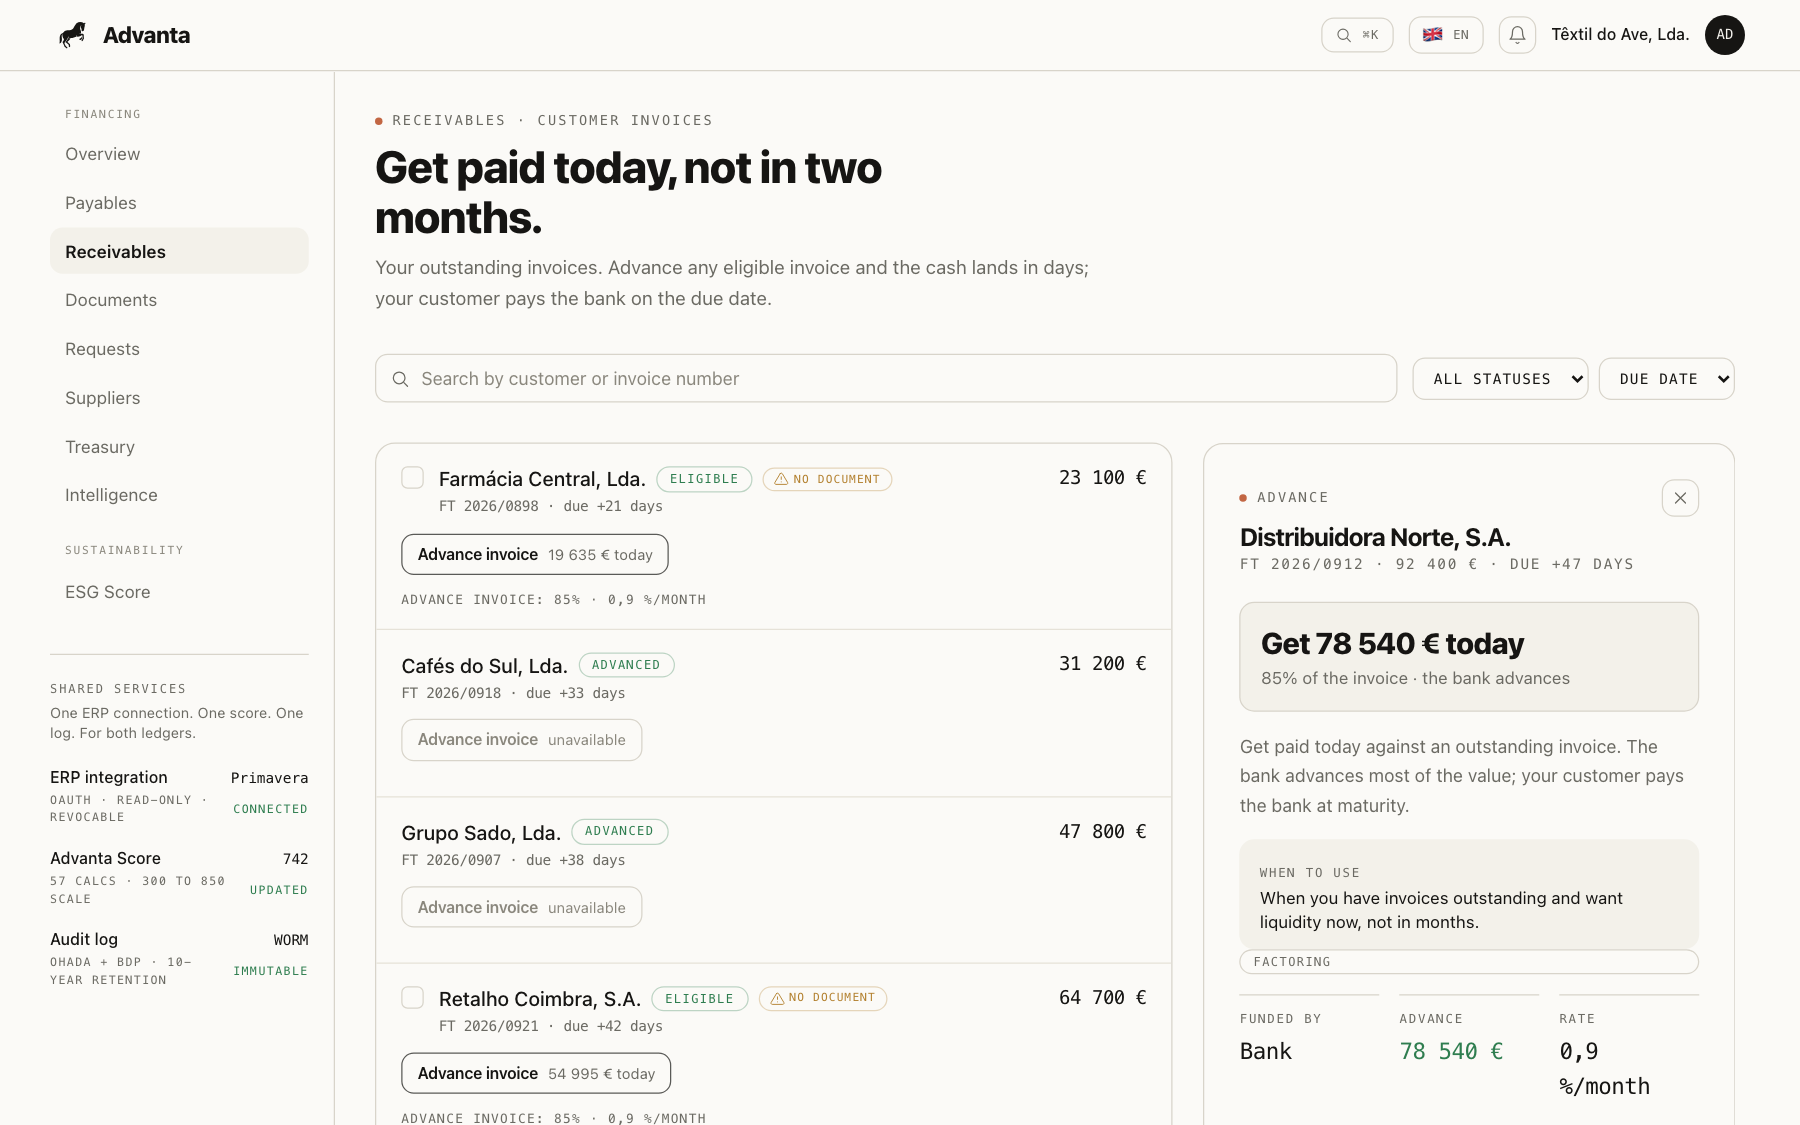Click the Immutable status for Audit log
The image size is (1800, 1125).
click(270, 971)
